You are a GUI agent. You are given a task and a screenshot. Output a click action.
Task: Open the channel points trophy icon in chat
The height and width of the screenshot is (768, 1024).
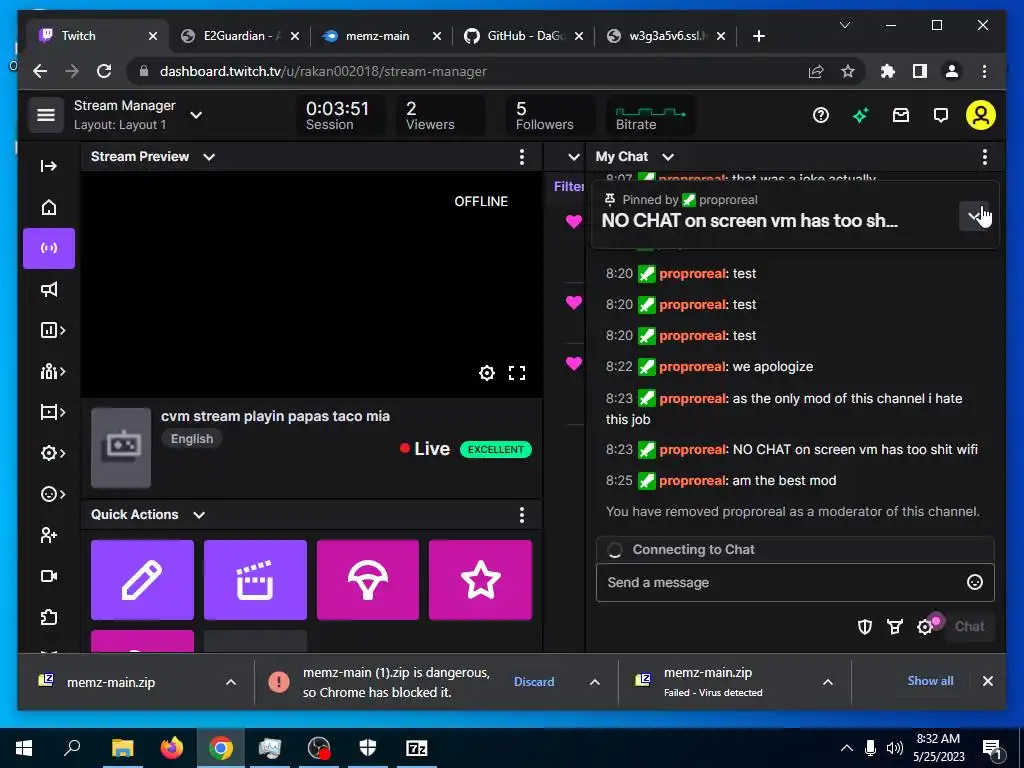[x=895, y=627]
